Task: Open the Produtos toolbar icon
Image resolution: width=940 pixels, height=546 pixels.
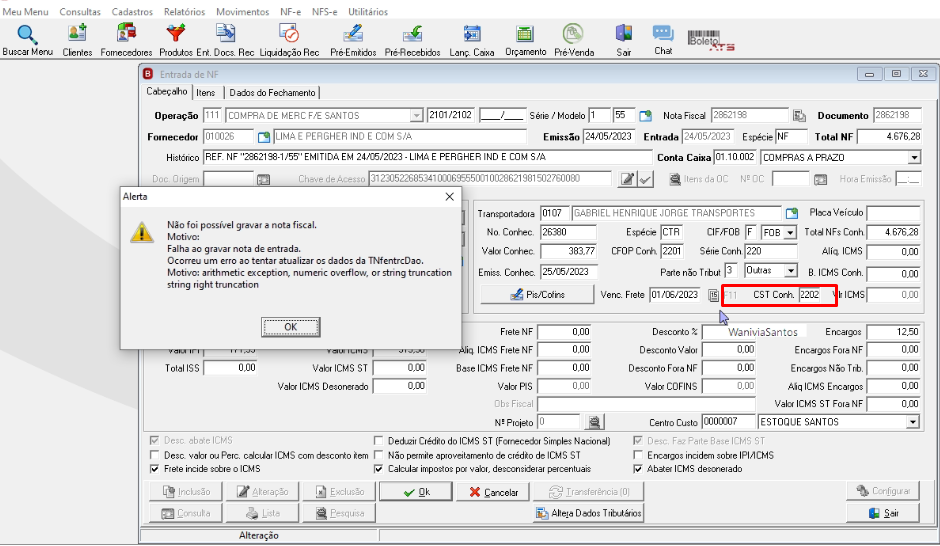Action: coord(176,34)
